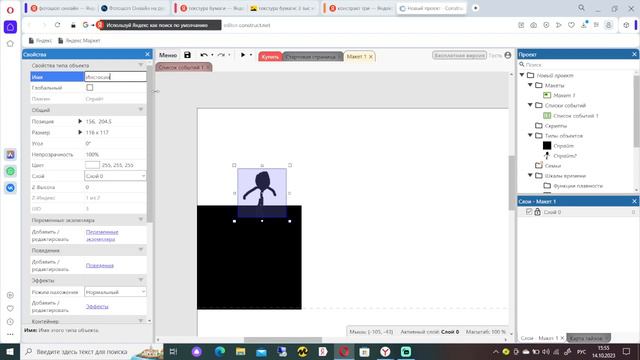
Task: Click the Undo arrow icon
Action: coord(204,55)
